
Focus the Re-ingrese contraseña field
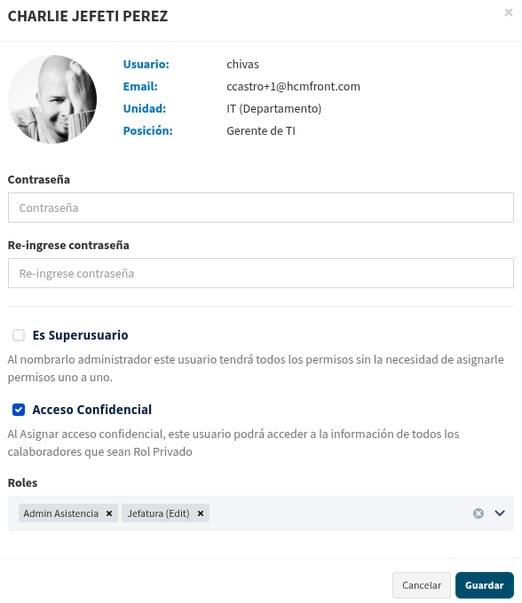point(260,273)
